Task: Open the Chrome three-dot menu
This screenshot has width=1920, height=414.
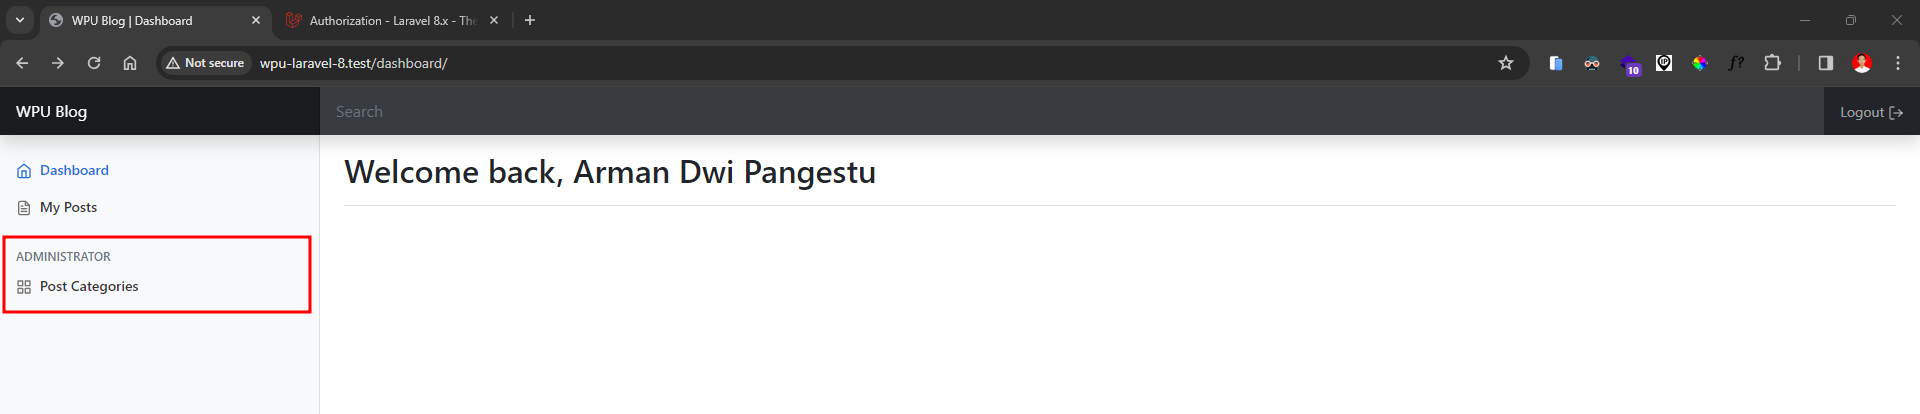Action: pyautogui.click(x=1897, y=63)
